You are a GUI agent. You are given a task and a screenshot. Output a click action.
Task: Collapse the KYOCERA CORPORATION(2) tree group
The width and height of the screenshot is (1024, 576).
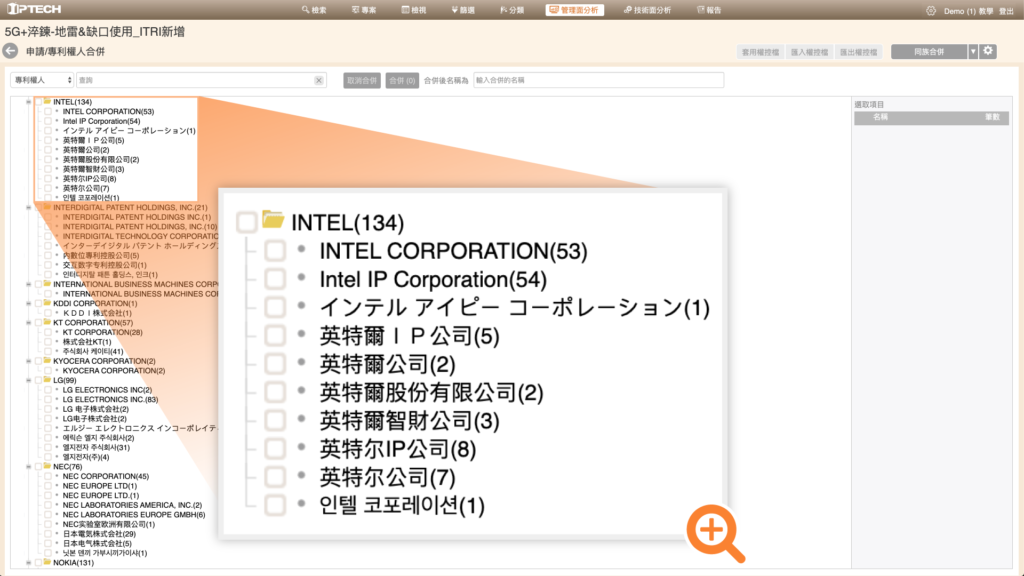pos(28,361)
